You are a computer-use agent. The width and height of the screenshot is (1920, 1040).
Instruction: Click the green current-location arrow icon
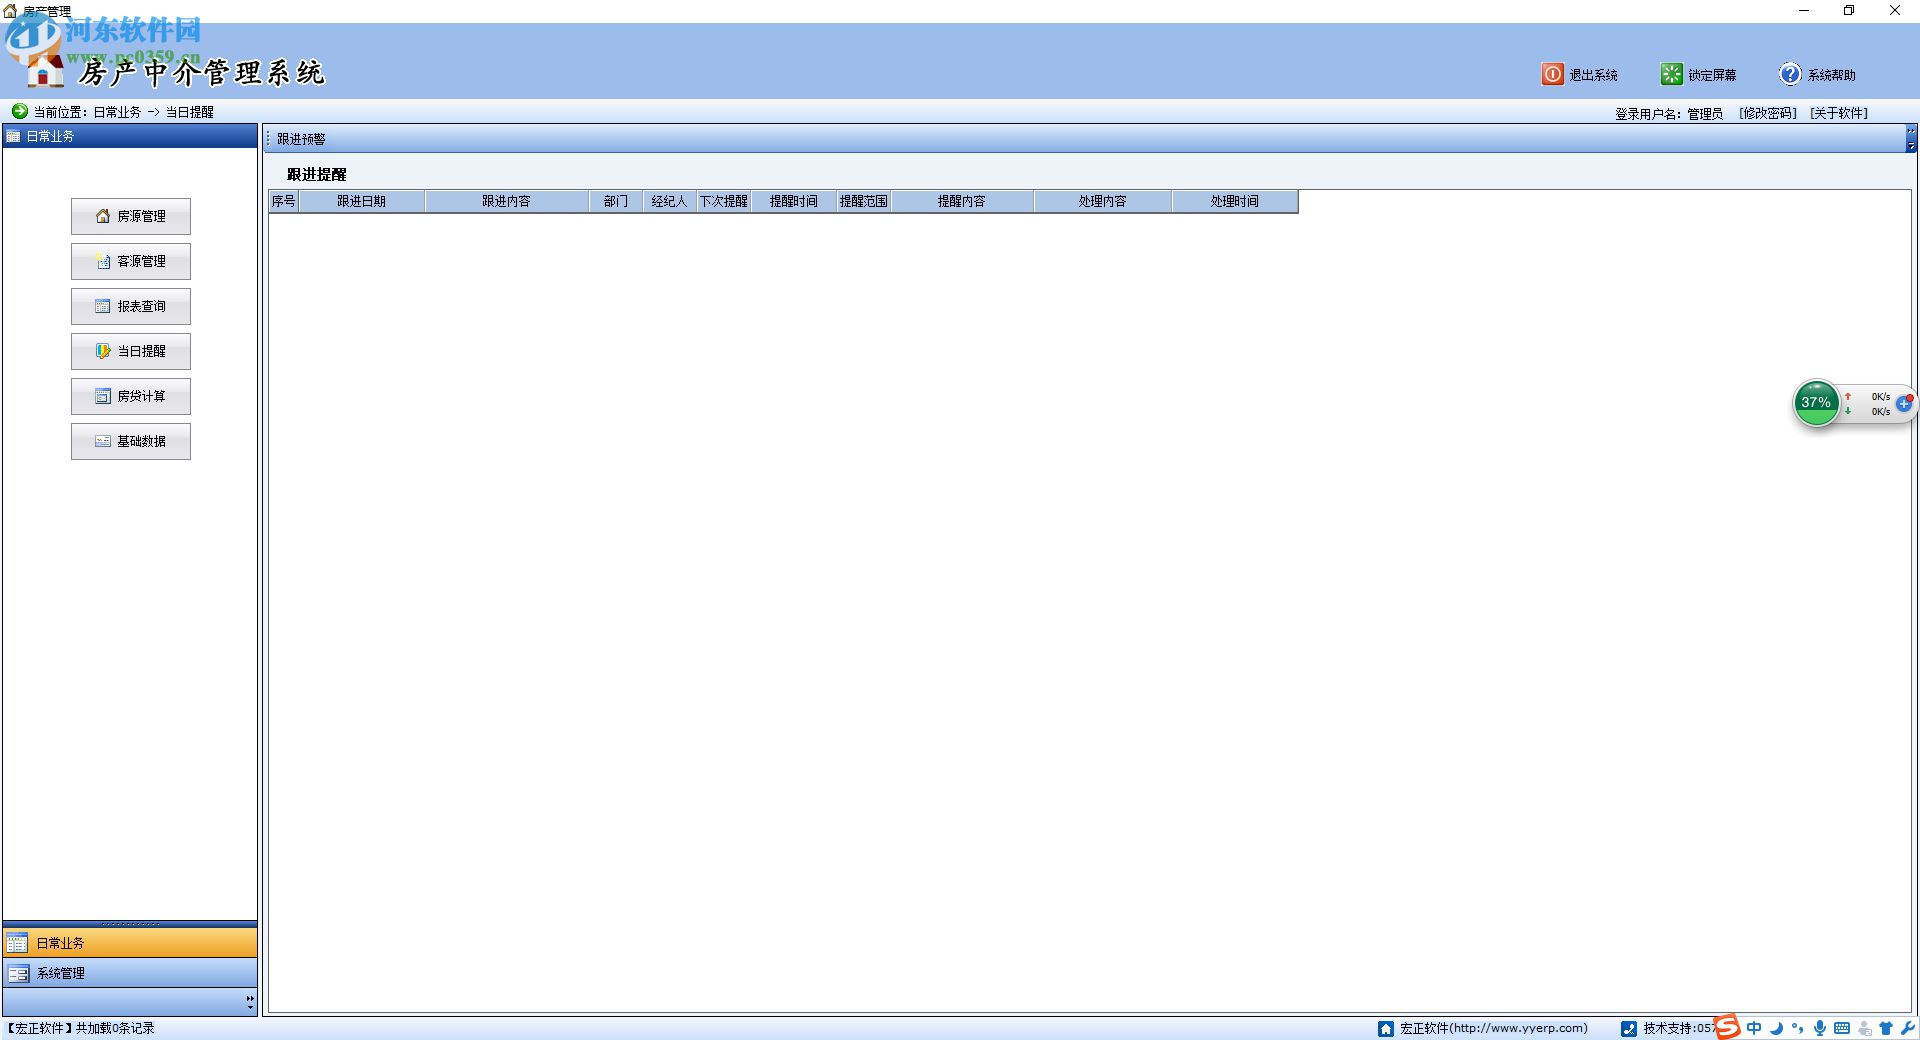[20, 111]
